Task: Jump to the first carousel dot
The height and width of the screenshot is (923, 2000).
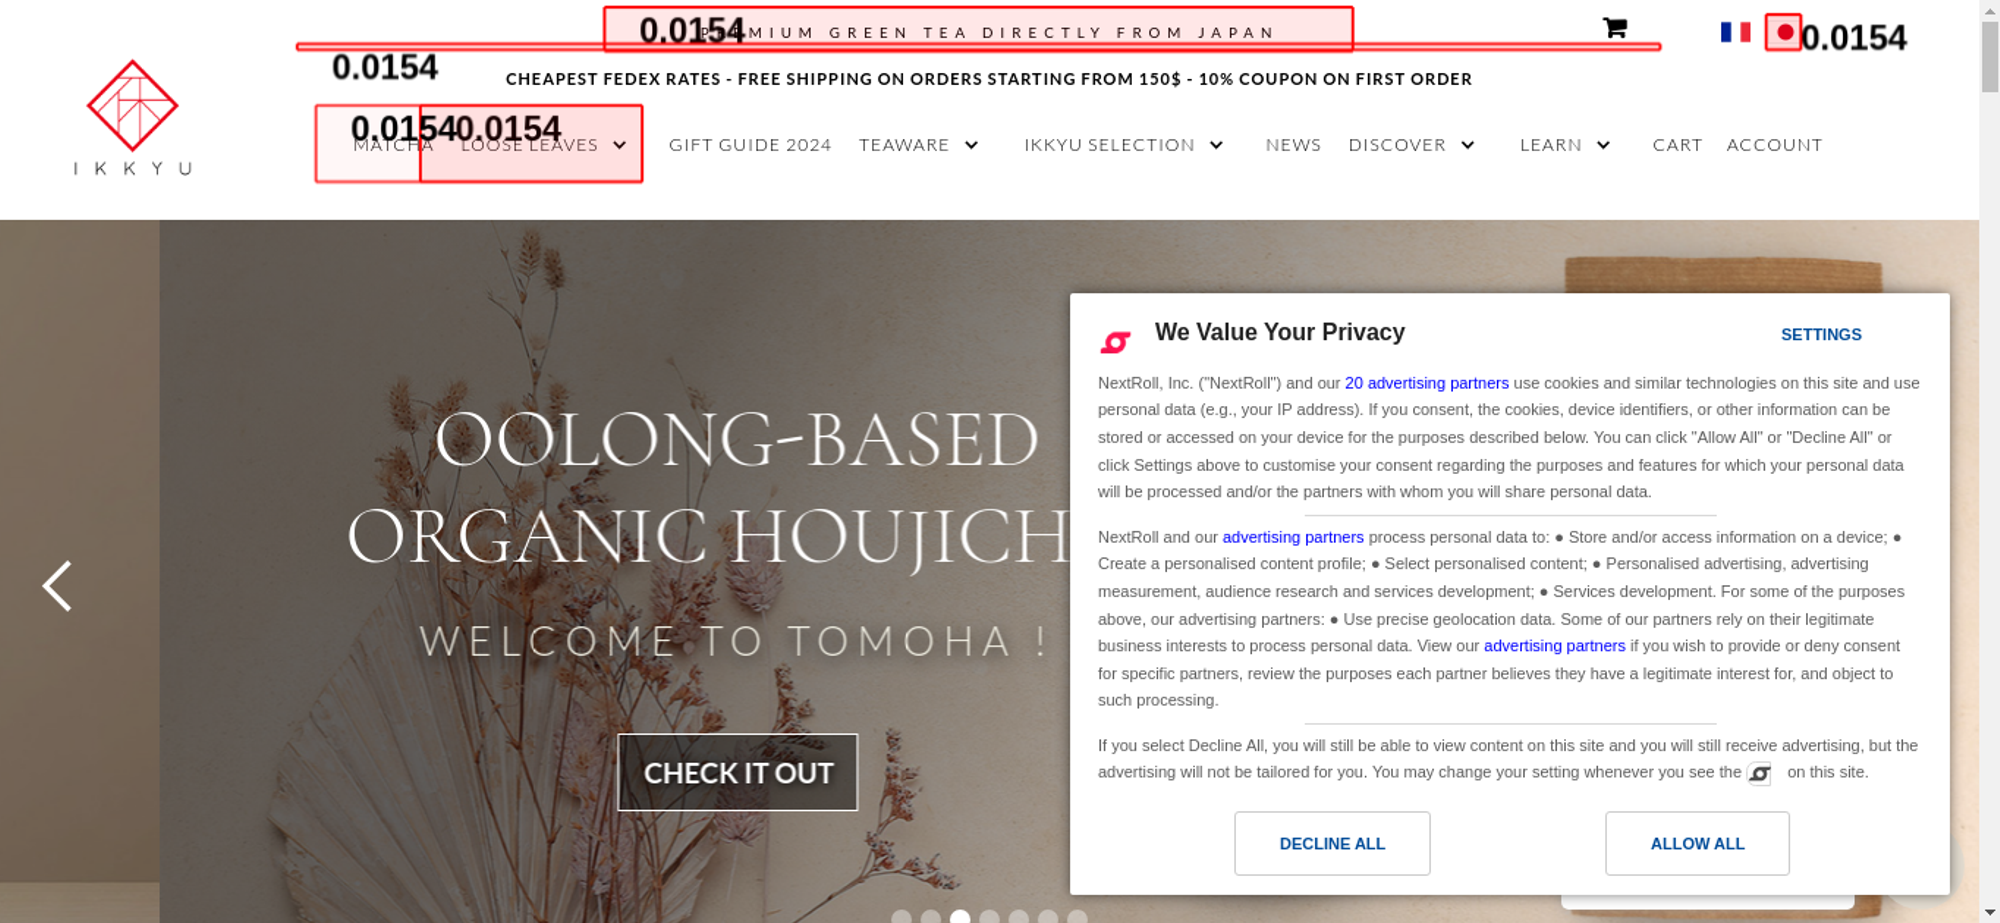Action: pos(901,916)
